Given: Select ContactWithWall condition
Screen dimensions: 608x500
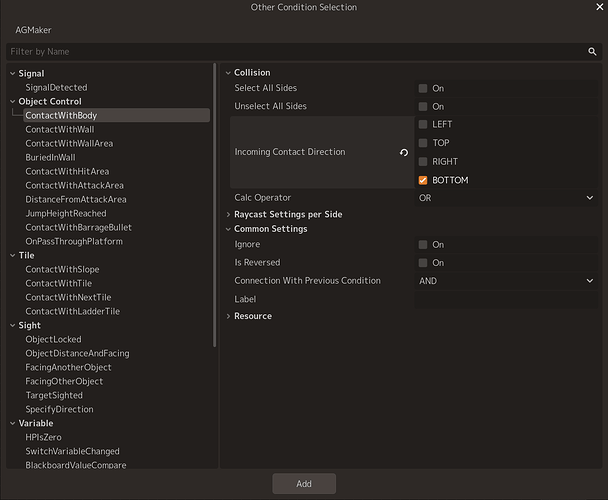Looking at the screenshot, I should [60, 129].
